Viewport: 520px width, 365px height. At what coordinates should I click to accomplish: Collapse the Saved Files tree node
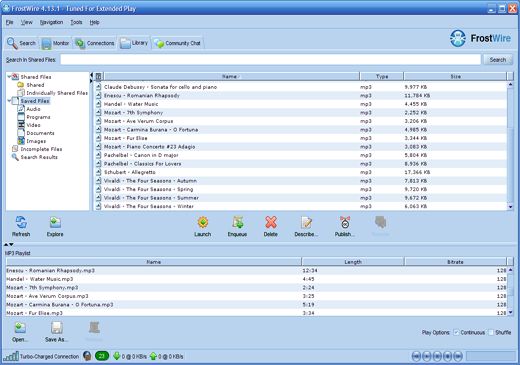click(9, 101)
